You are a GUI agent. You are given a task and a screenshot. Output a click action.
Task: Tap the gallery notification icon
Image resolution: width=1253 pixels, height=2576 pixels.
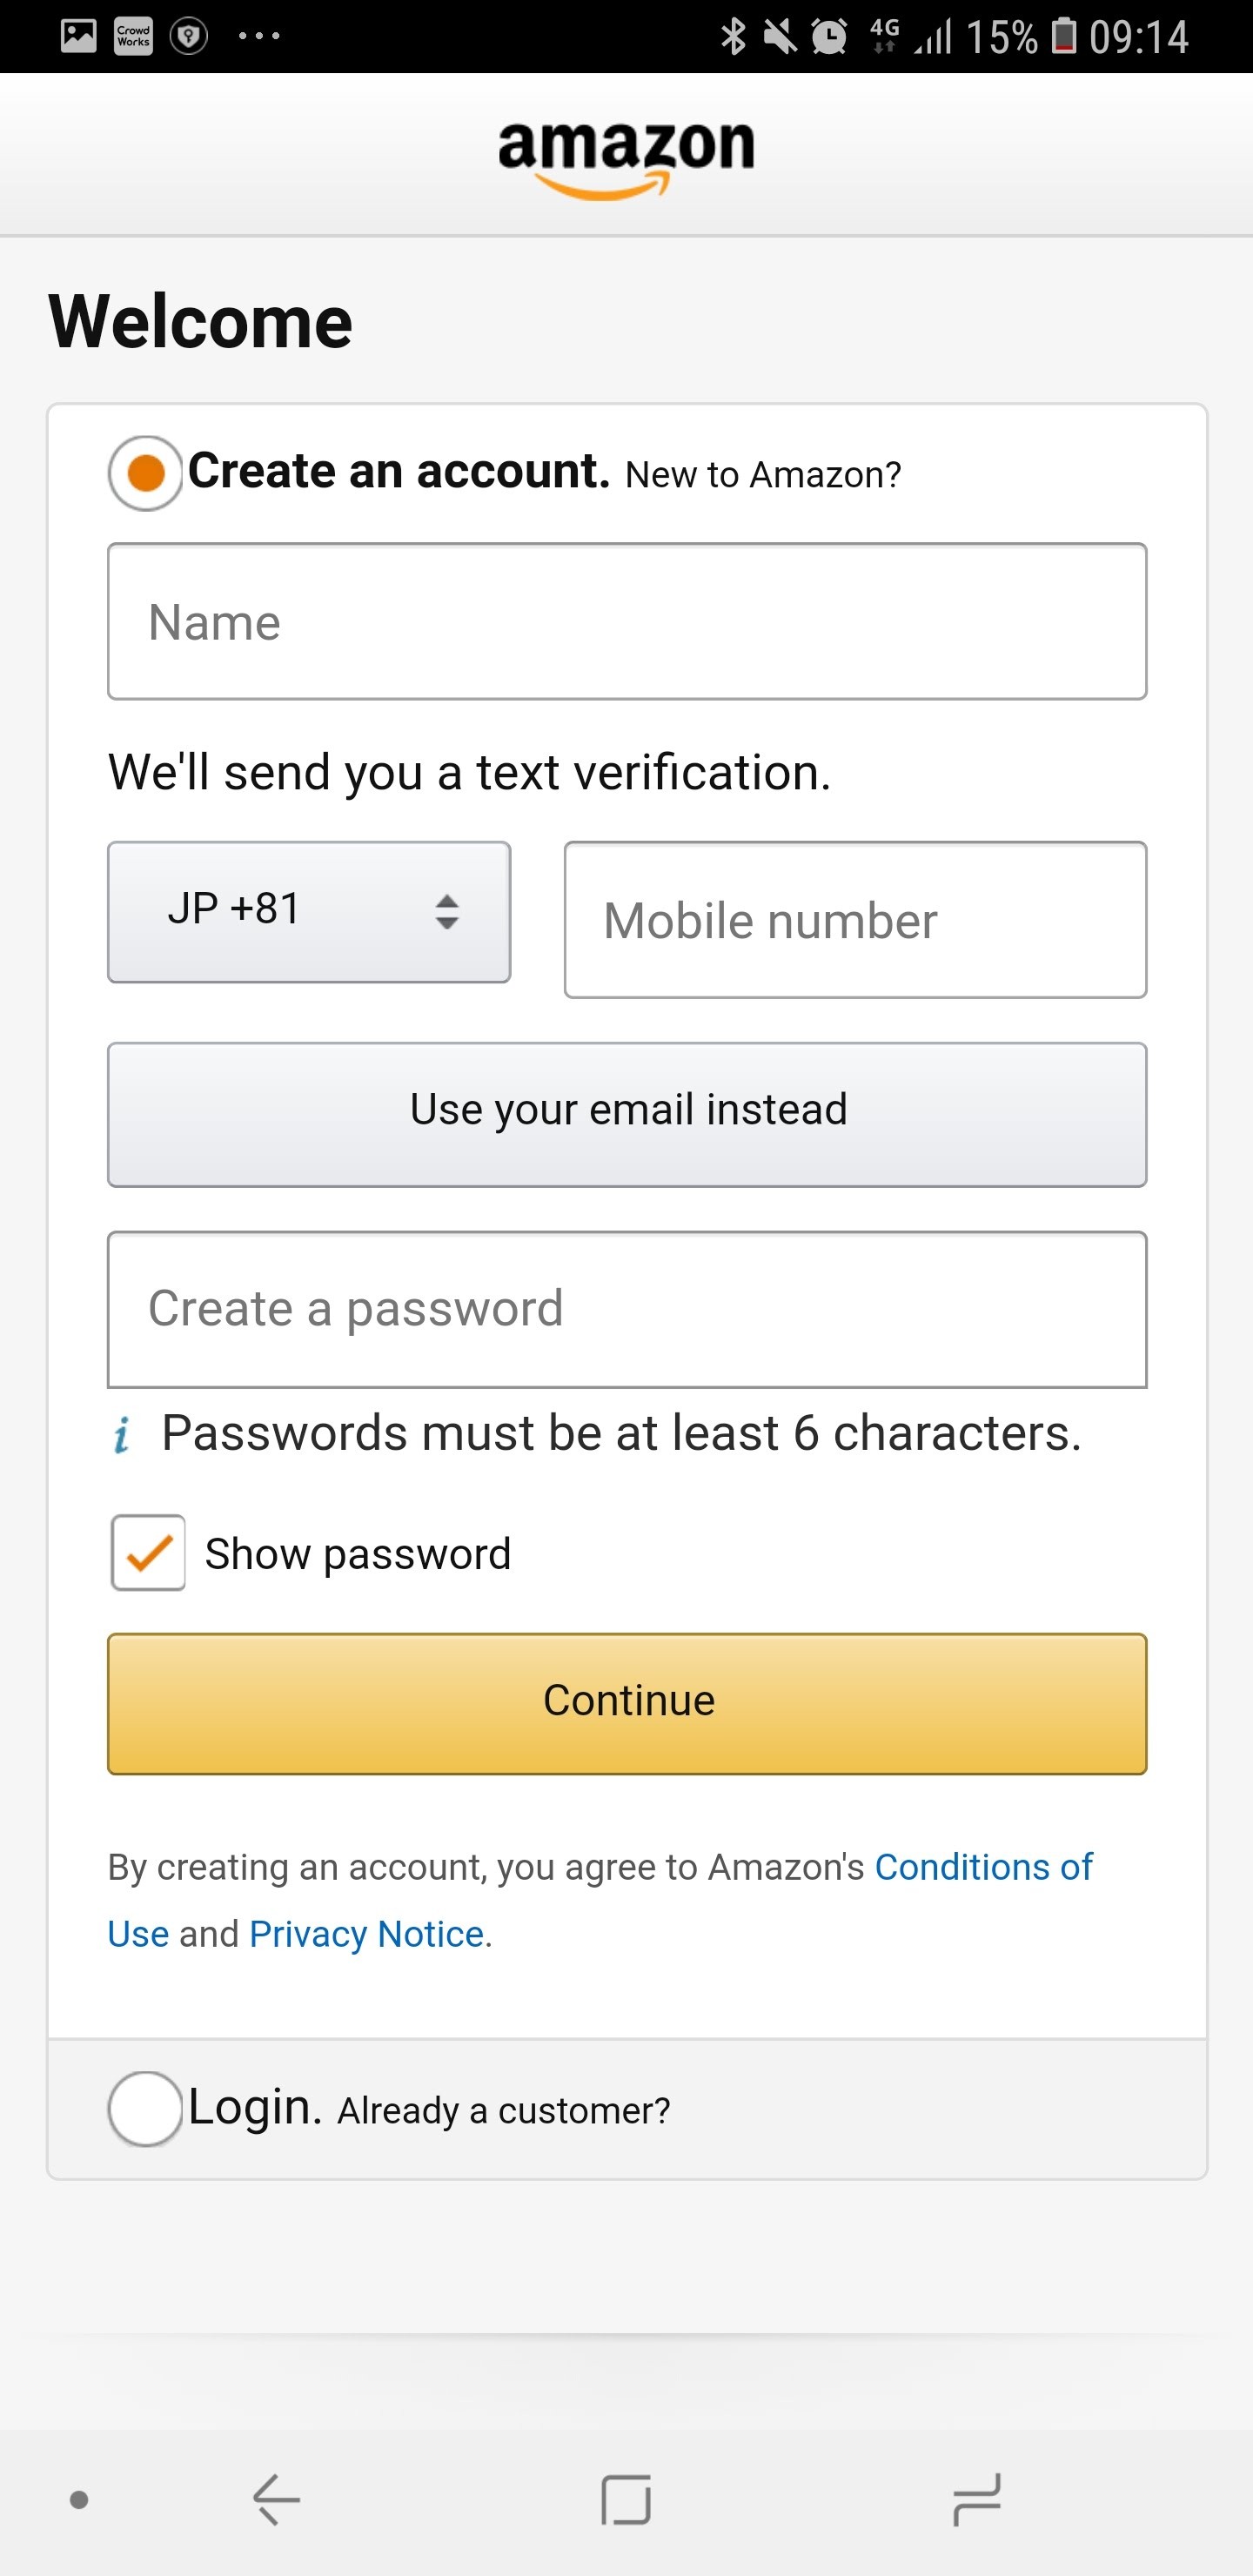[x=78, y=36]
